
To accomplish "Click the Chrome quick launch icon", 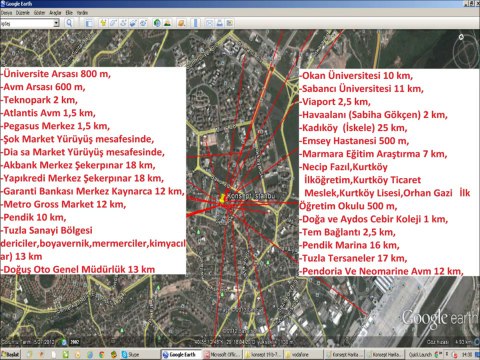I will point(101,354).
